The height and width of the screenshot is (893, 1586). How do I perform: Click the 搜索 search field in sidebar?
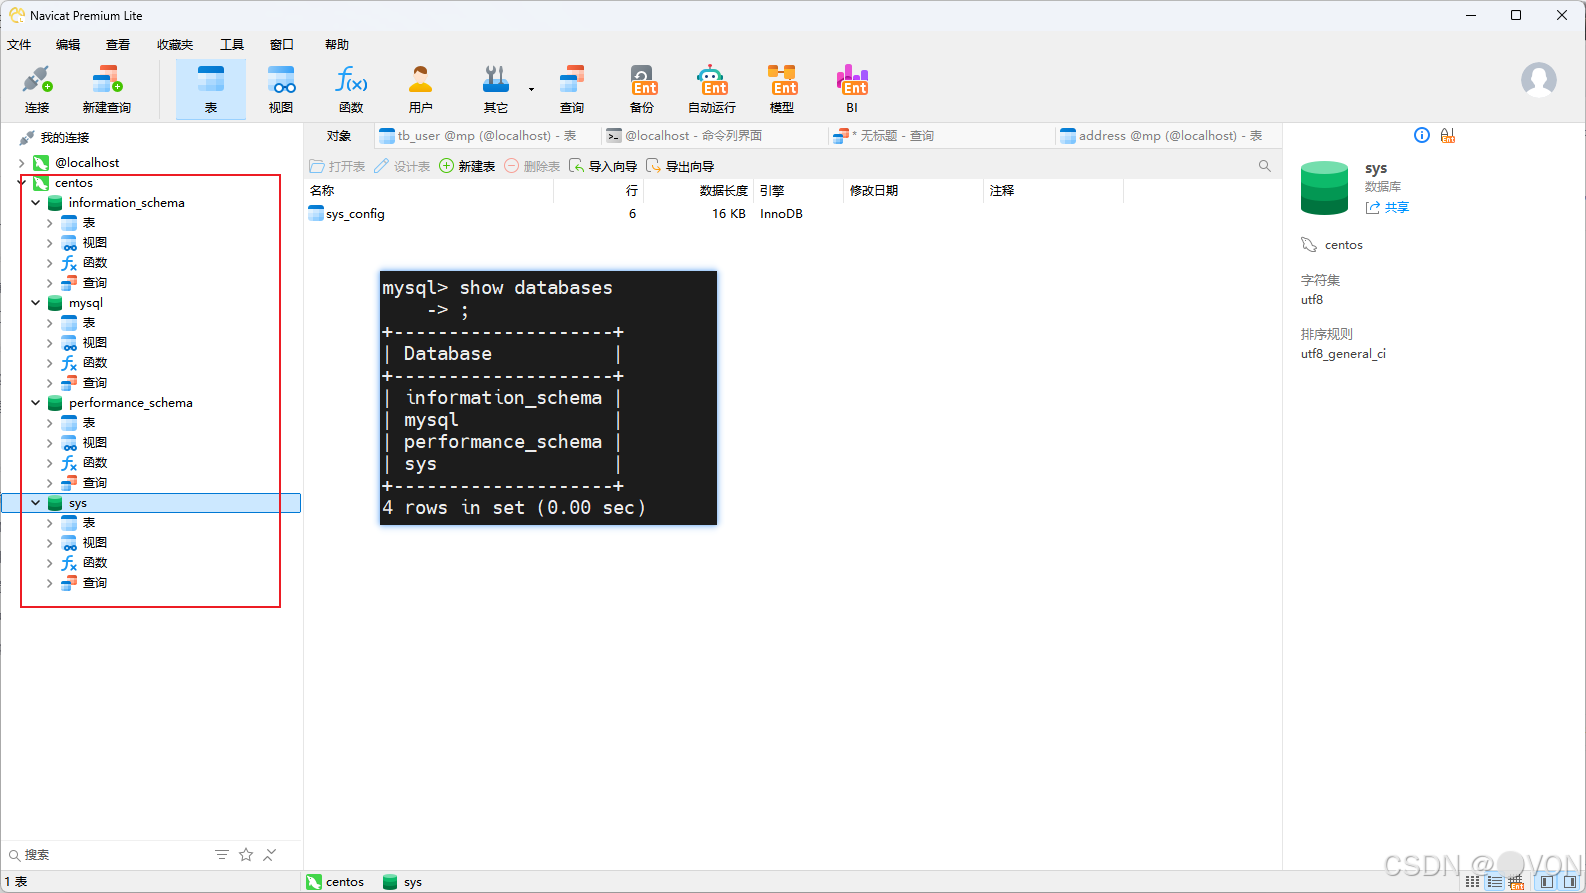(110, 855)
